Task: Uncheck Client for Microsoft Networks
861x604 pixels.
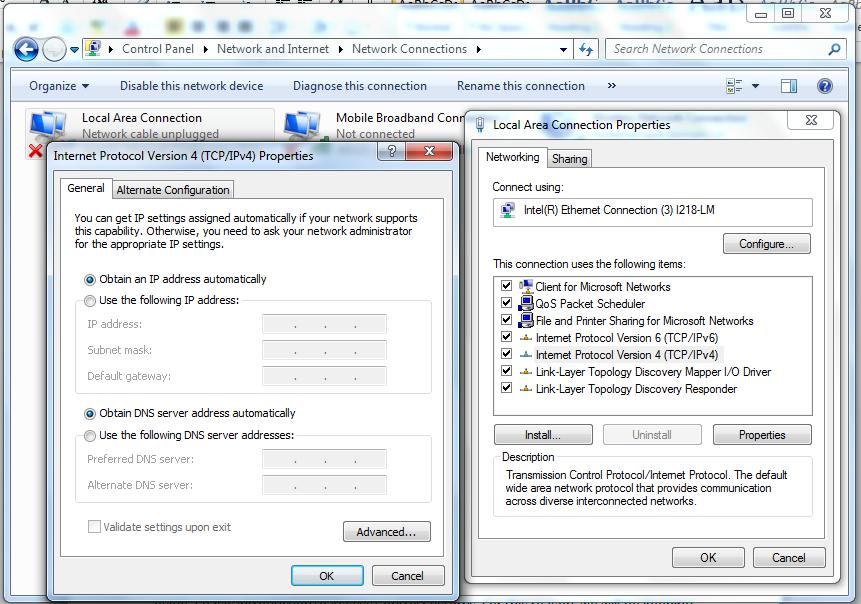Action: (506, 286)
